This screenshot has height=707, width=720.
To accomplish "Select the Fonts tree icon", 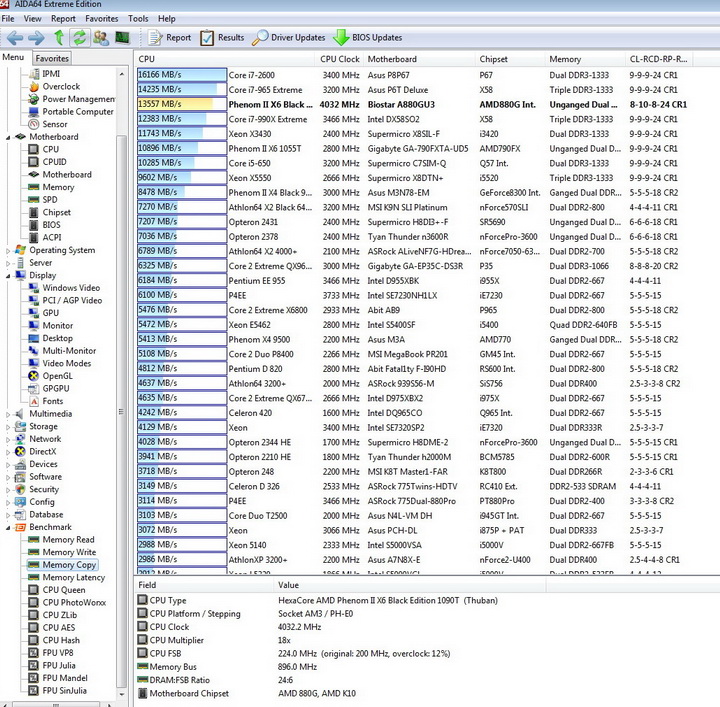I will tap(34, 401).
